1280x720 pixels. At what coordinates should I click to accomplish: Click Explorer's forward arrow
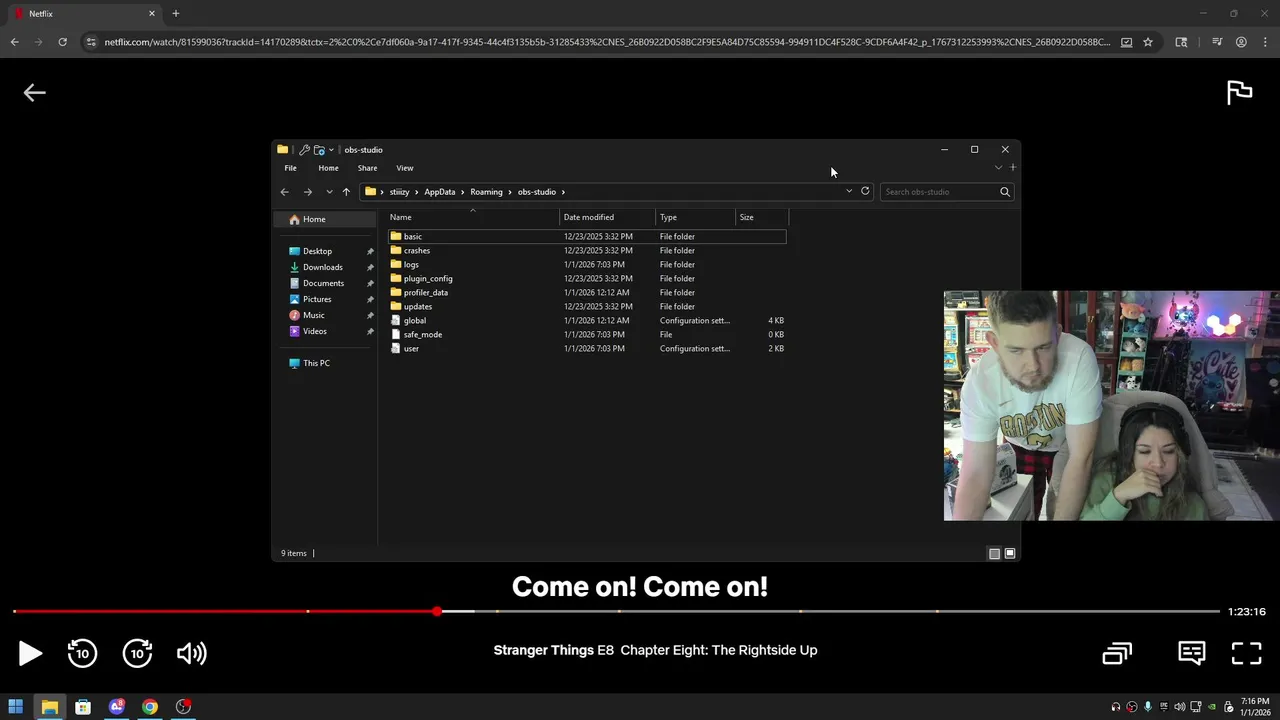click(308, 192)
